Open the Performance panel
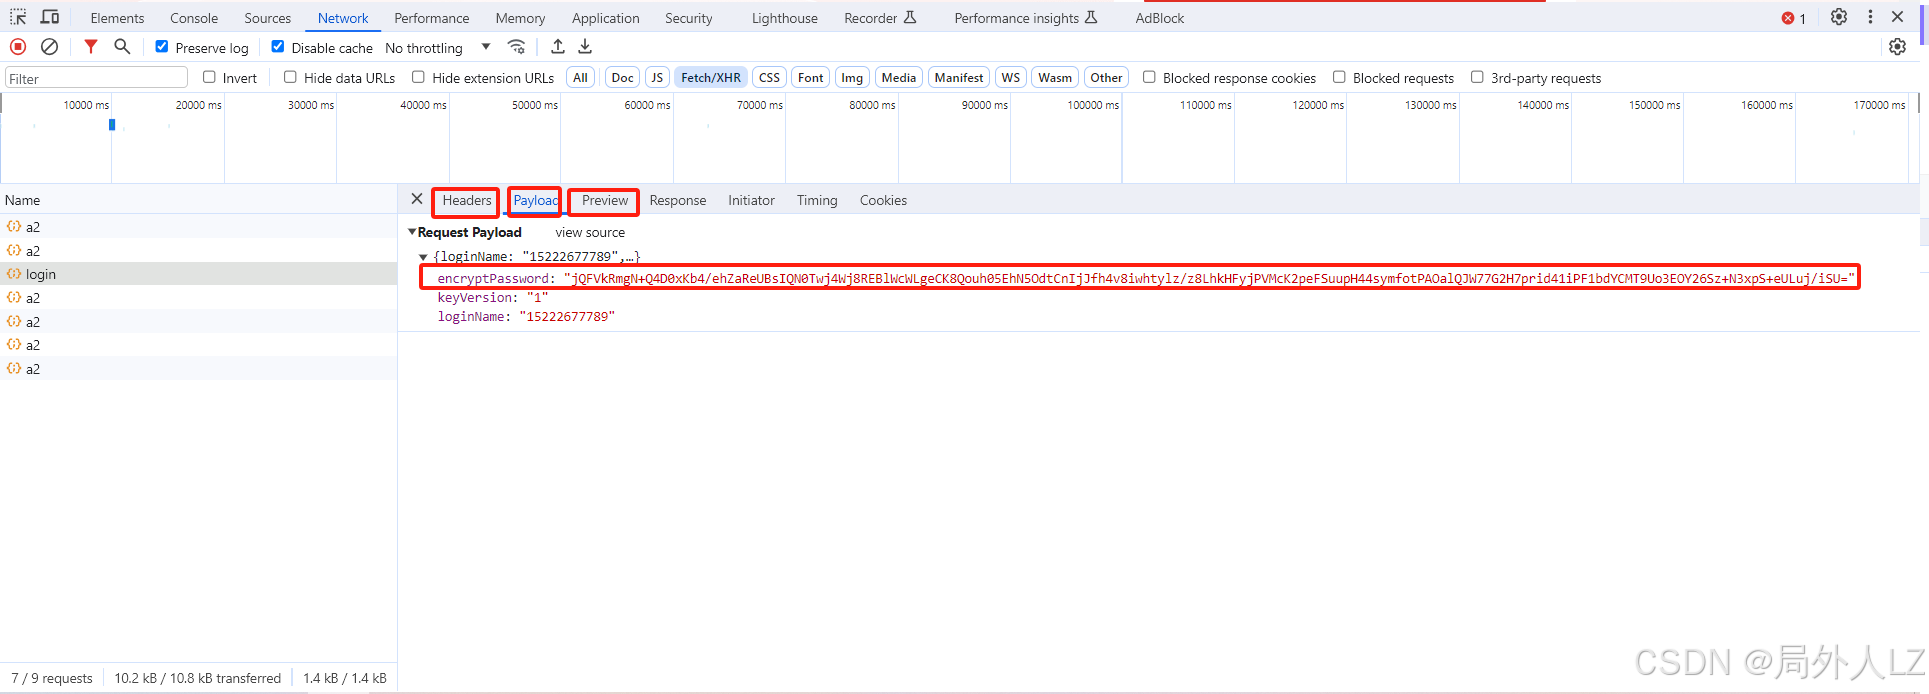Image resolution: width=1929 pixels, height=694 pixels. [x=432, y=18]
